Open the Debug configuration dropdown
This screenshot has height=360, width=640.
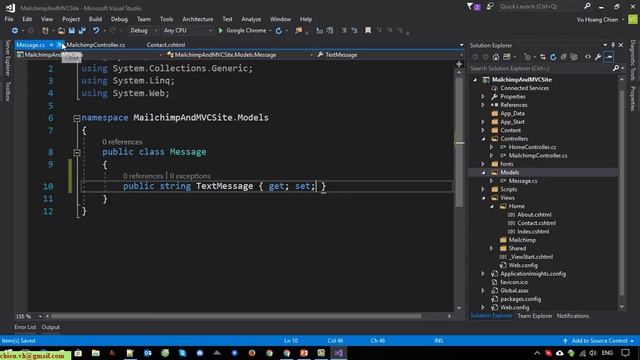[143, 31]
